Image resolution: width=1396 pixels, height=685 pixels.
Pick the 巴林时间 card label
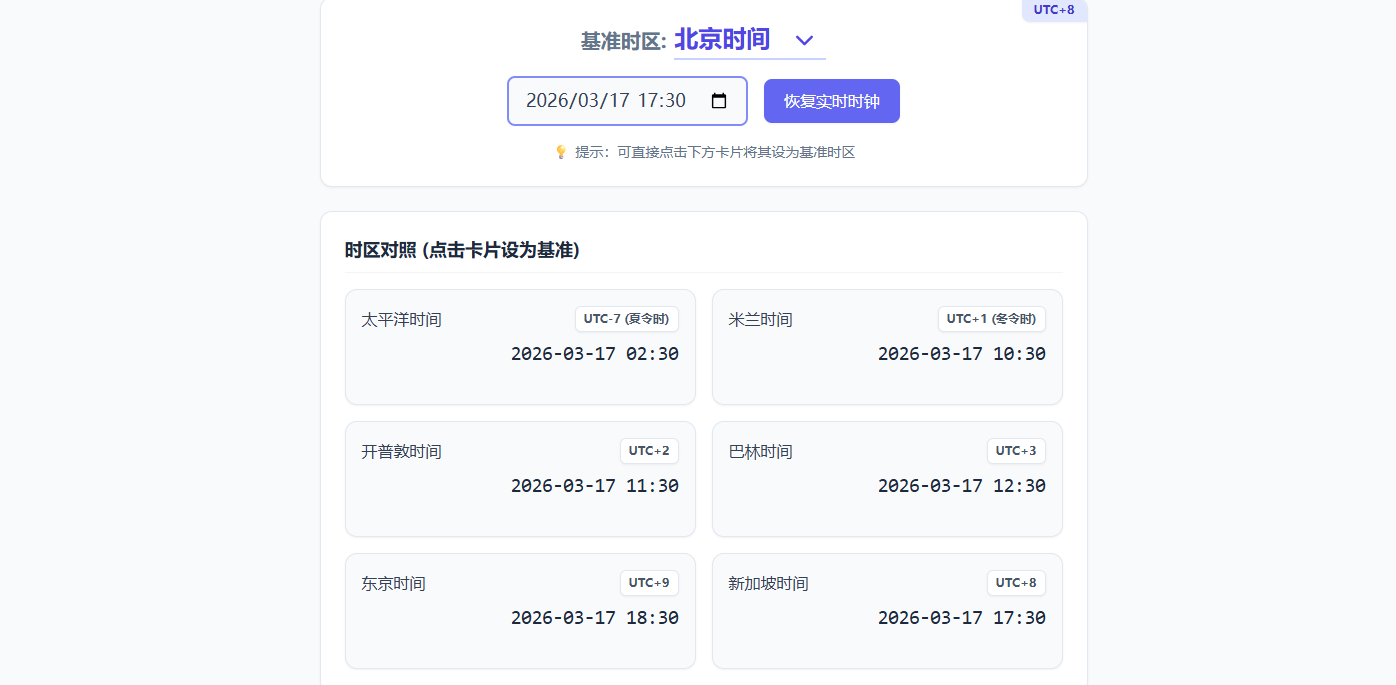760,452
